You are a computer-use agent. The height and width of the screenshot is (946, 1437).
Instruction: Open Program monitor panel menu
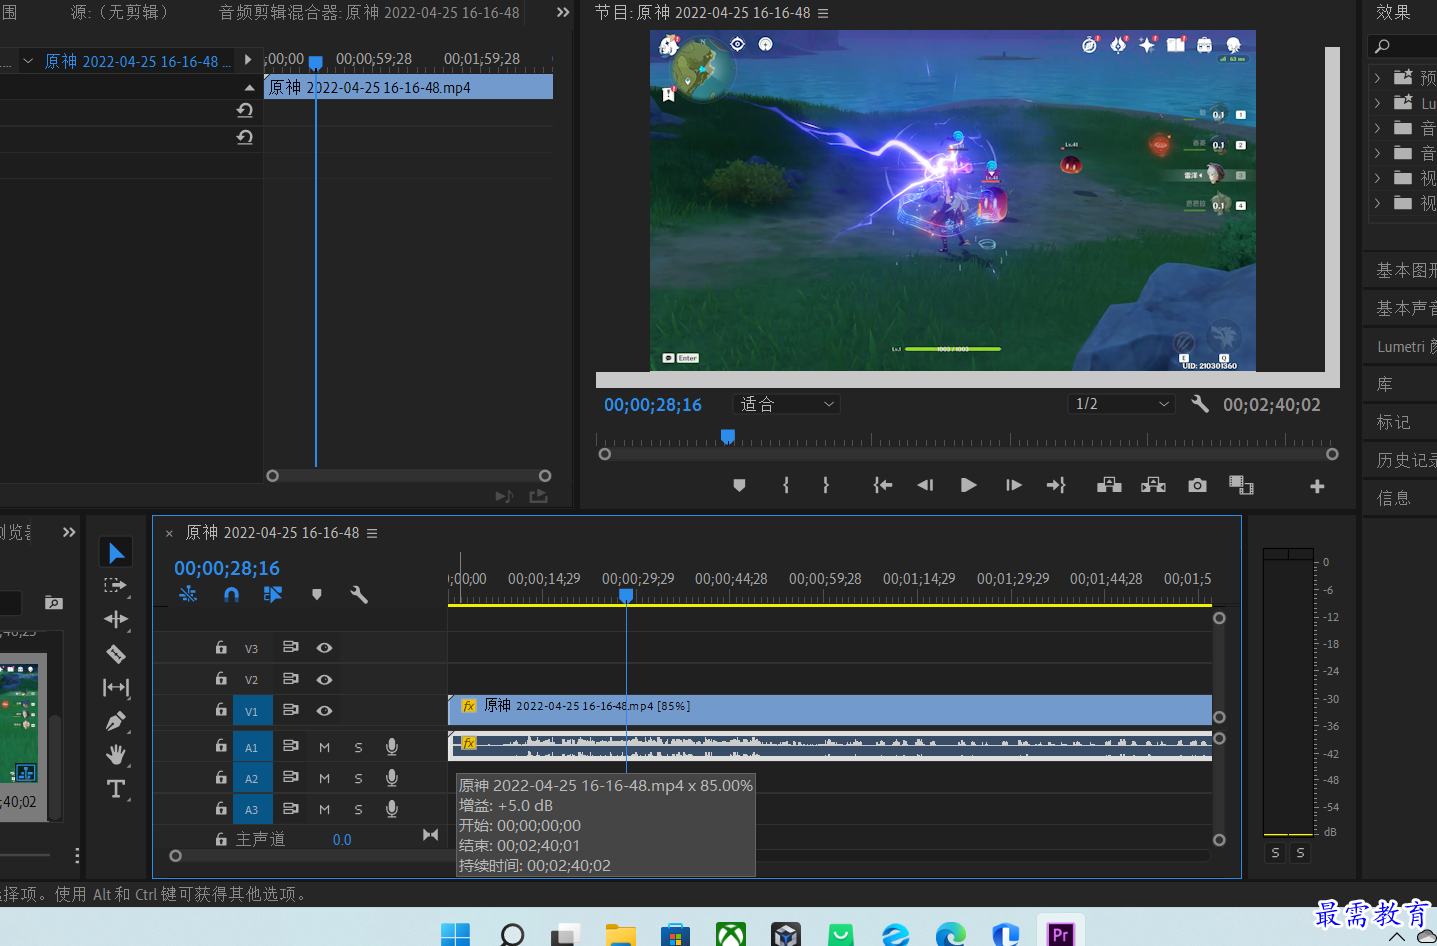(823, 13)
